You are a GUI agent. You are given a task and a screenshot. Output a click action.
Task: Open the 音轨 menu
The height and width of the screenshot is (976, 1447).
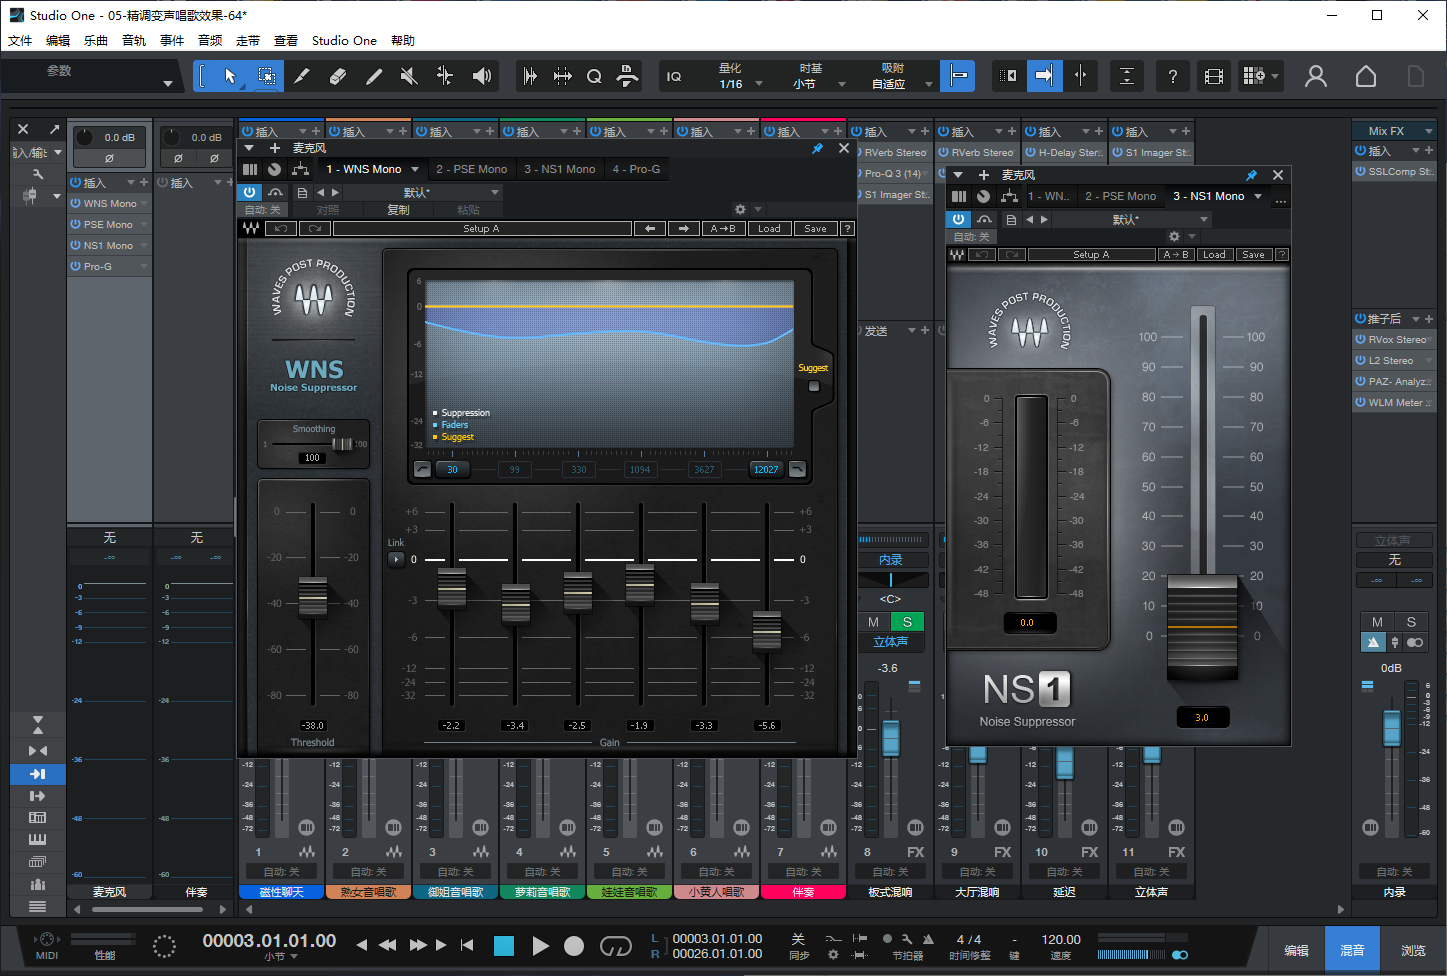(x=133, y=40)
